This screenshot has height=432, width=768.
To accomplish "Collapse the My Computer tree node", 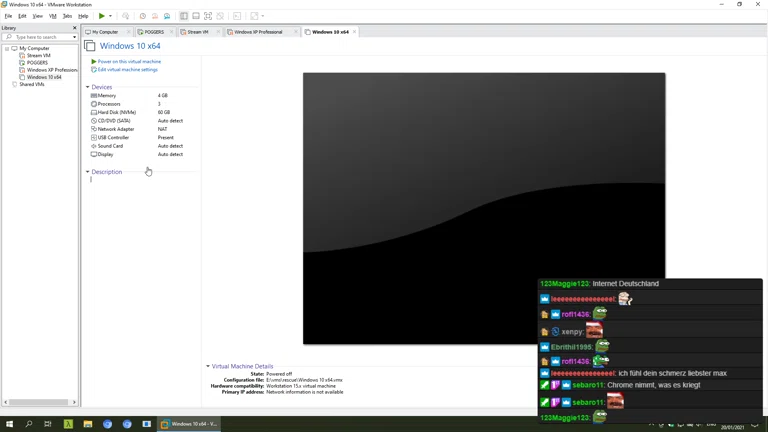I will tap(7, 48).
